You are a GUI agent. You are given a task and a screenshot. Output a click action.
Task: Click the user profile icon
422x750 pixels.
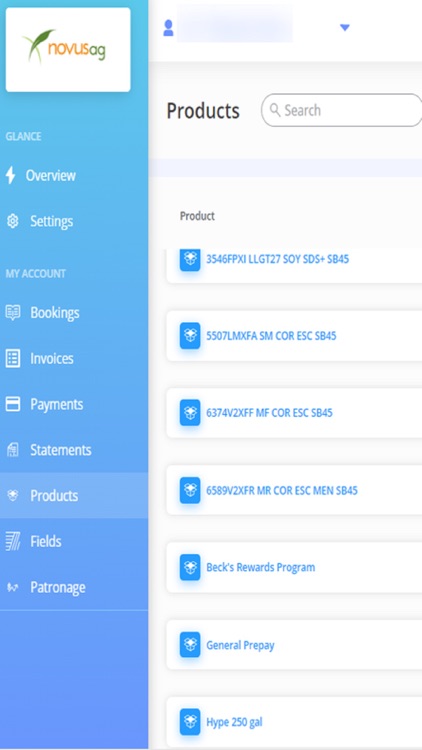click(x=168, y=28)
